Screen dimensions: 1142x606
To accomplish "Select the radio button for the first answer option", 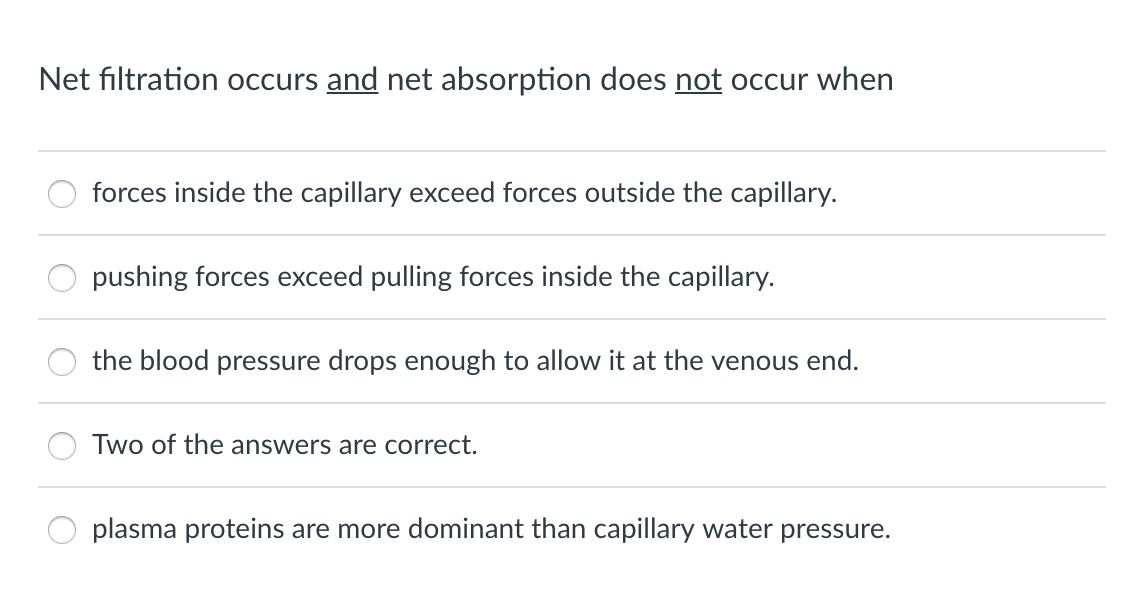I will coord(61,194).
